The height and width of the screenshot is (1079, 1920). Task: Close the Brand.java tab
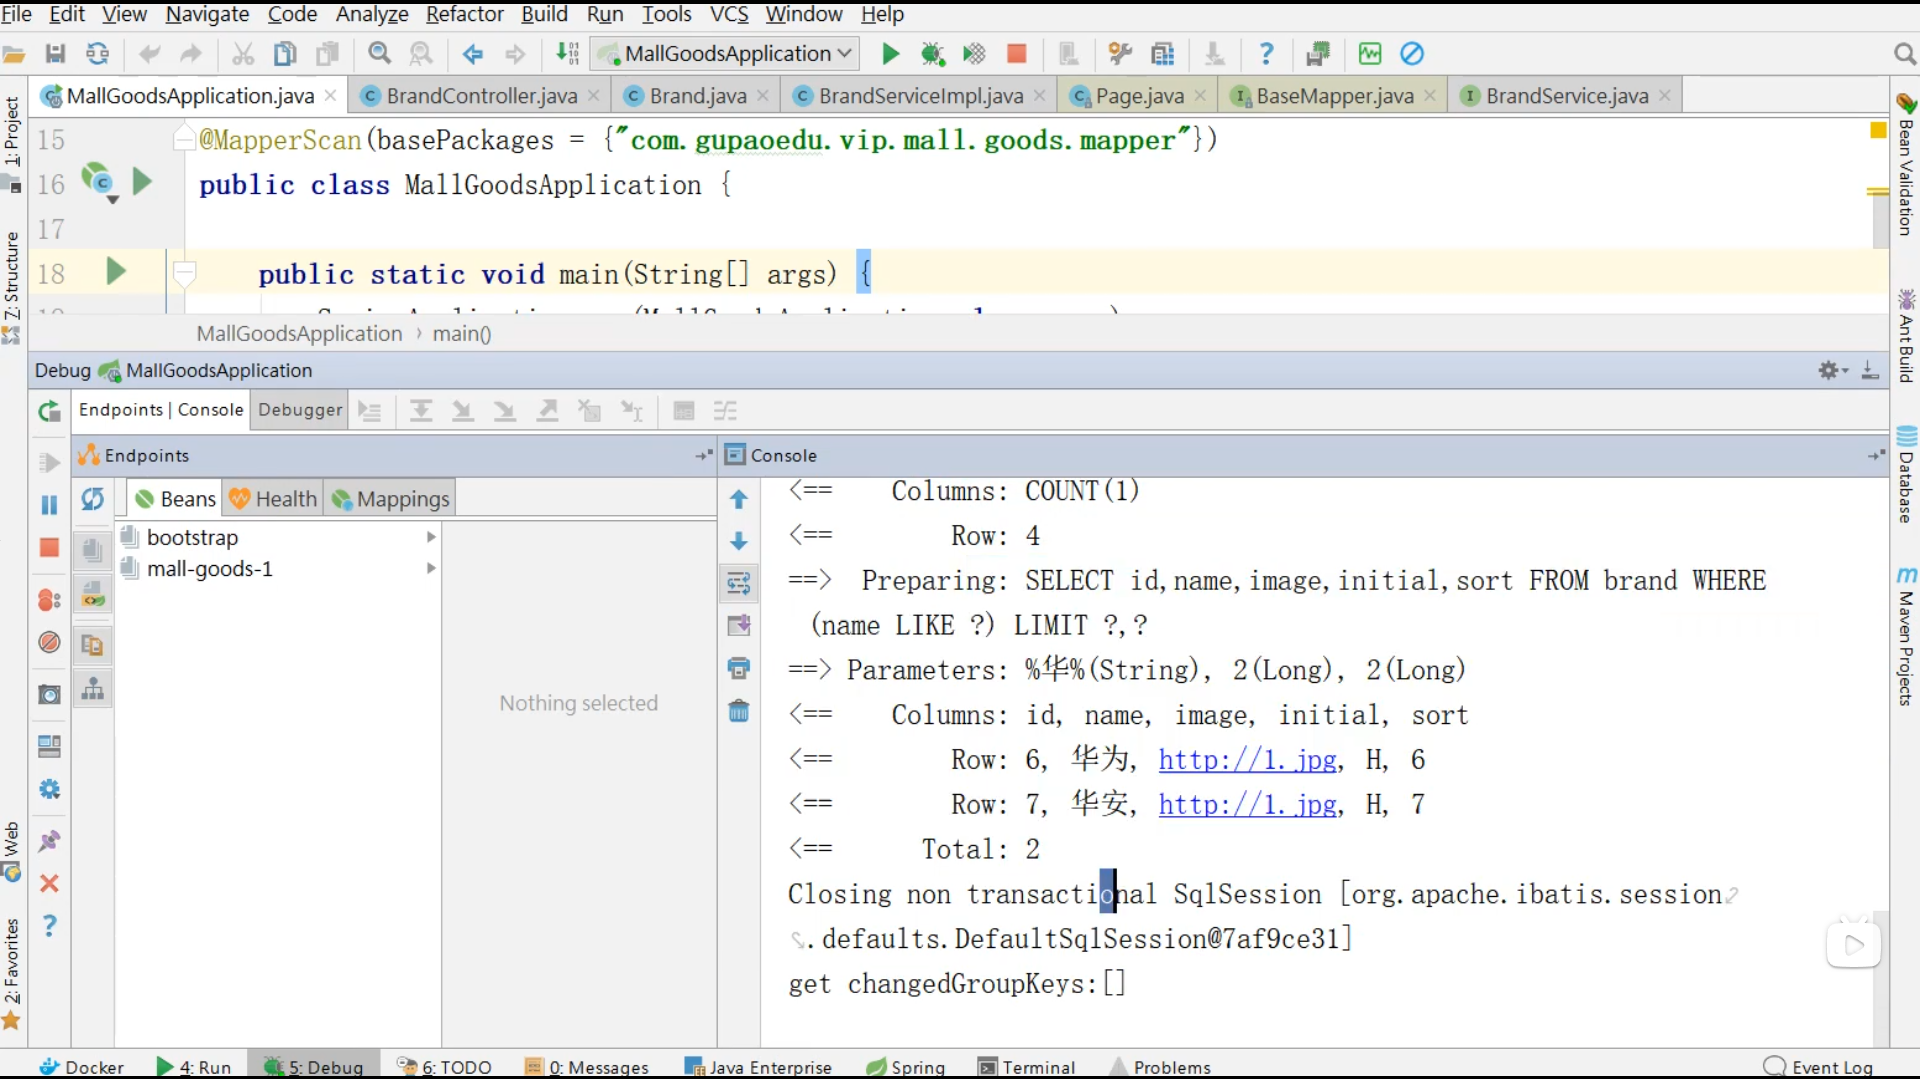763,96
